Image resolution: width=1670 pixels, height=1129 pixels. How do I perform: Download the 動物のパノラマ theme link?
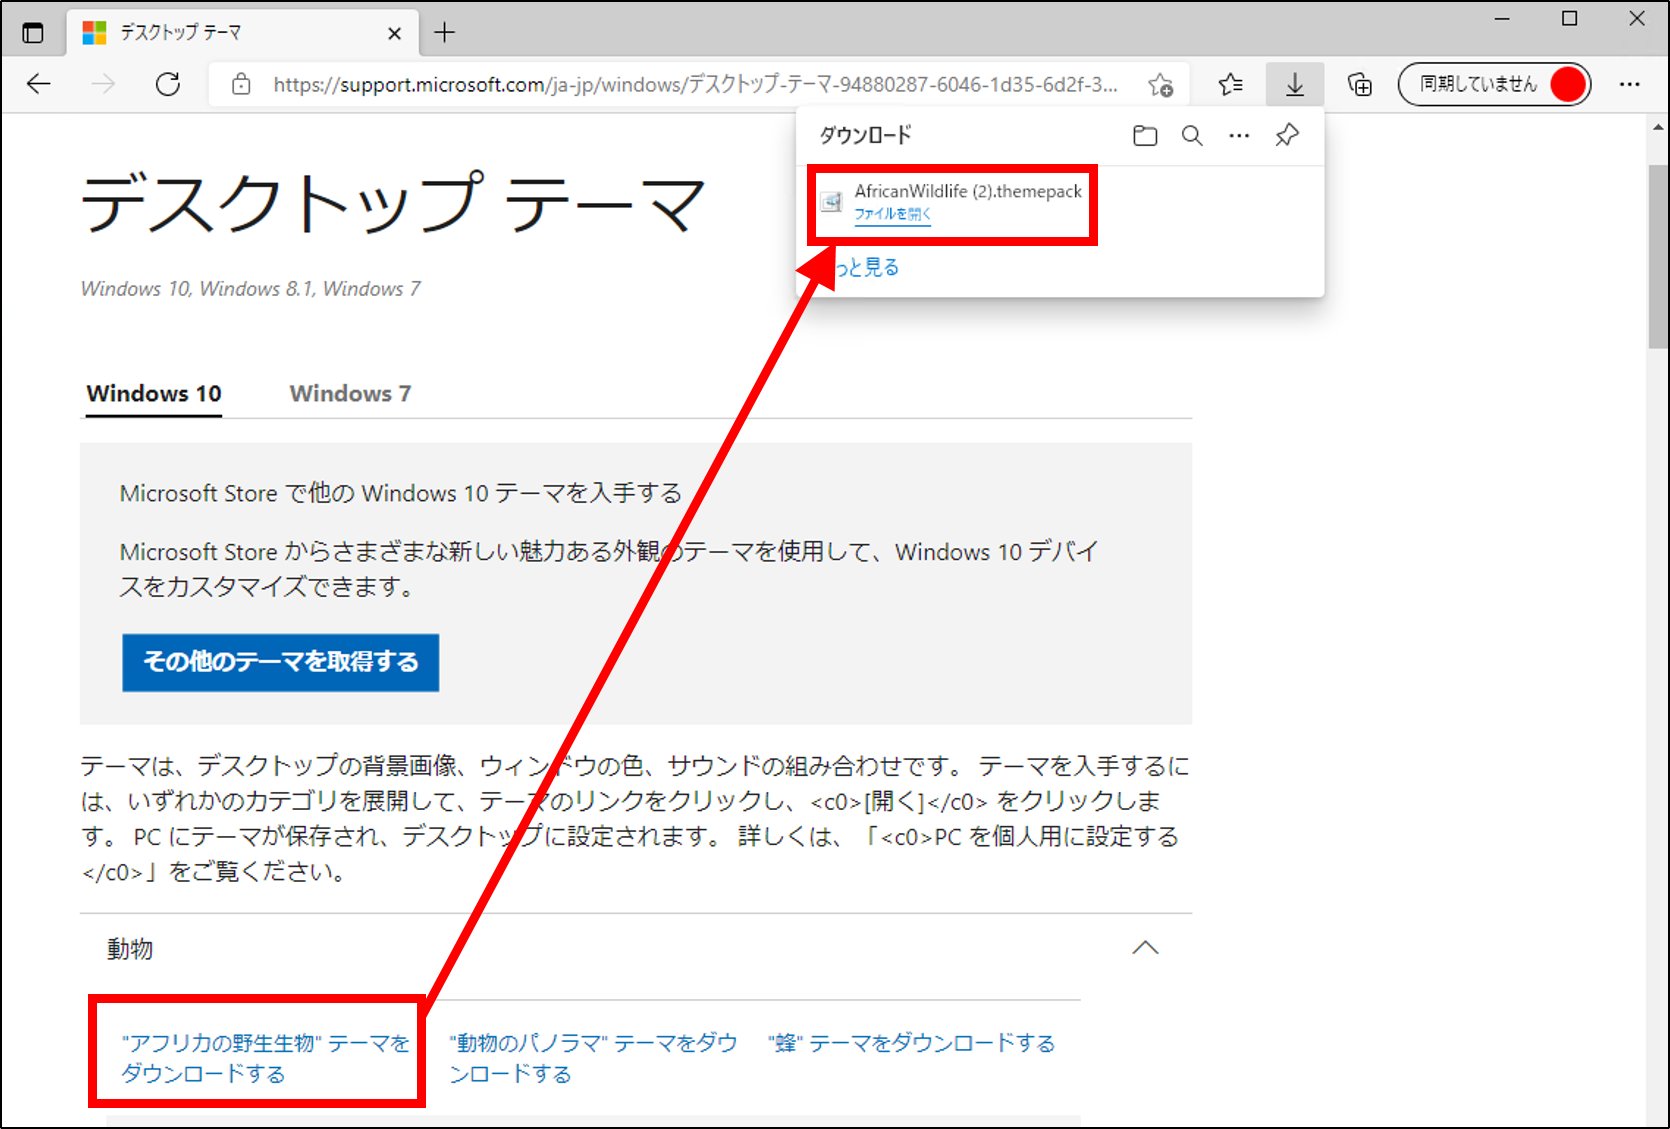(x=592, y=1058)
